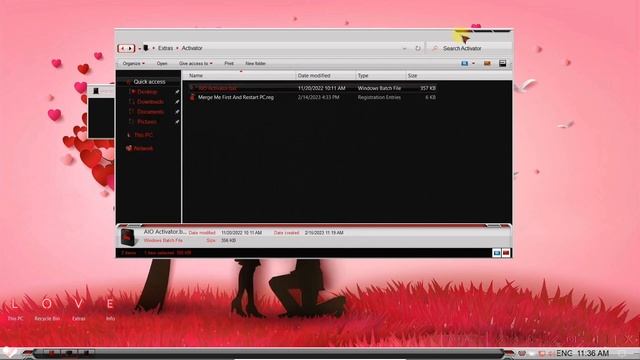Image resolution: width=640 pixels, height=360 pixels.
Task: Click the pin icon next to Documents
Action: [x=177, y=111]
